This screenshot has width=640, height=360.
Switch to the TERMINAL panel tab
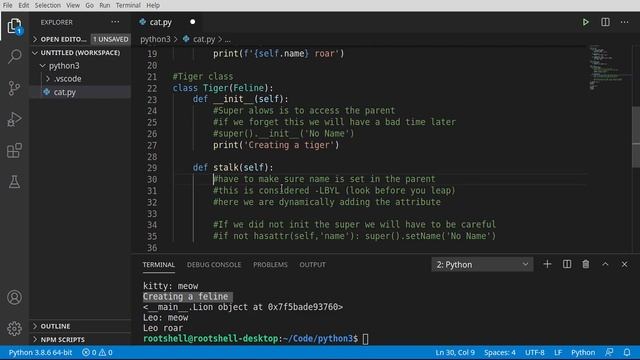coord(158,264)
